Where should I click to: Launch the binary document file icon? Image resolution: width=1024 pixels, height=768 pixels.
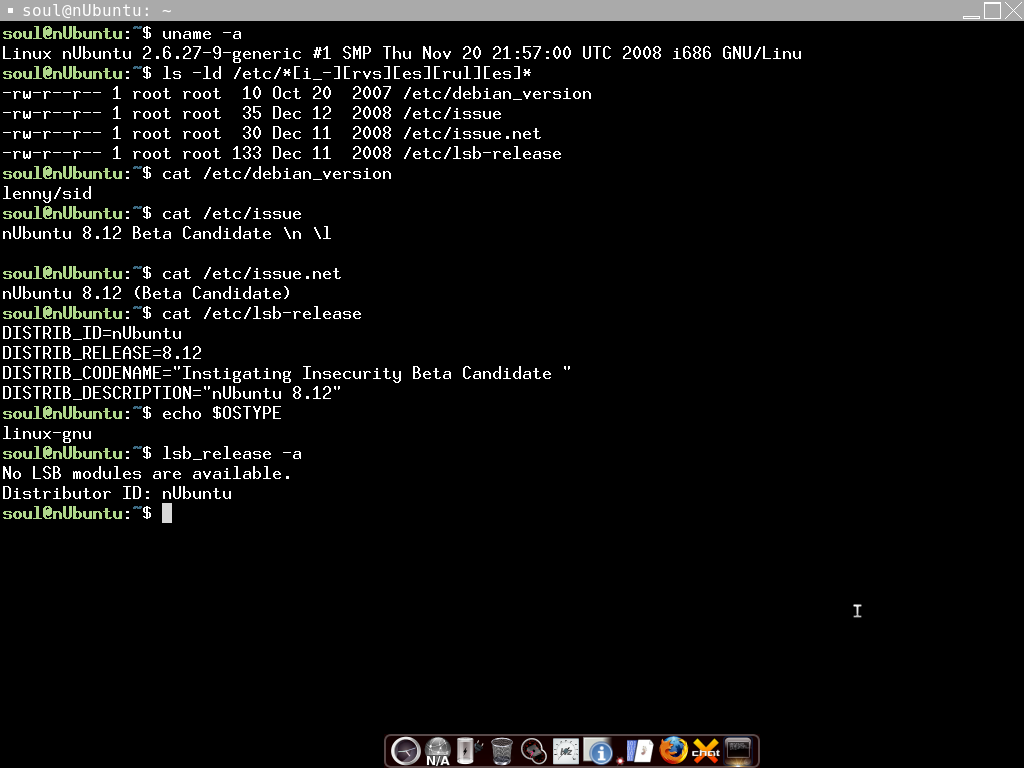(639, 751)
